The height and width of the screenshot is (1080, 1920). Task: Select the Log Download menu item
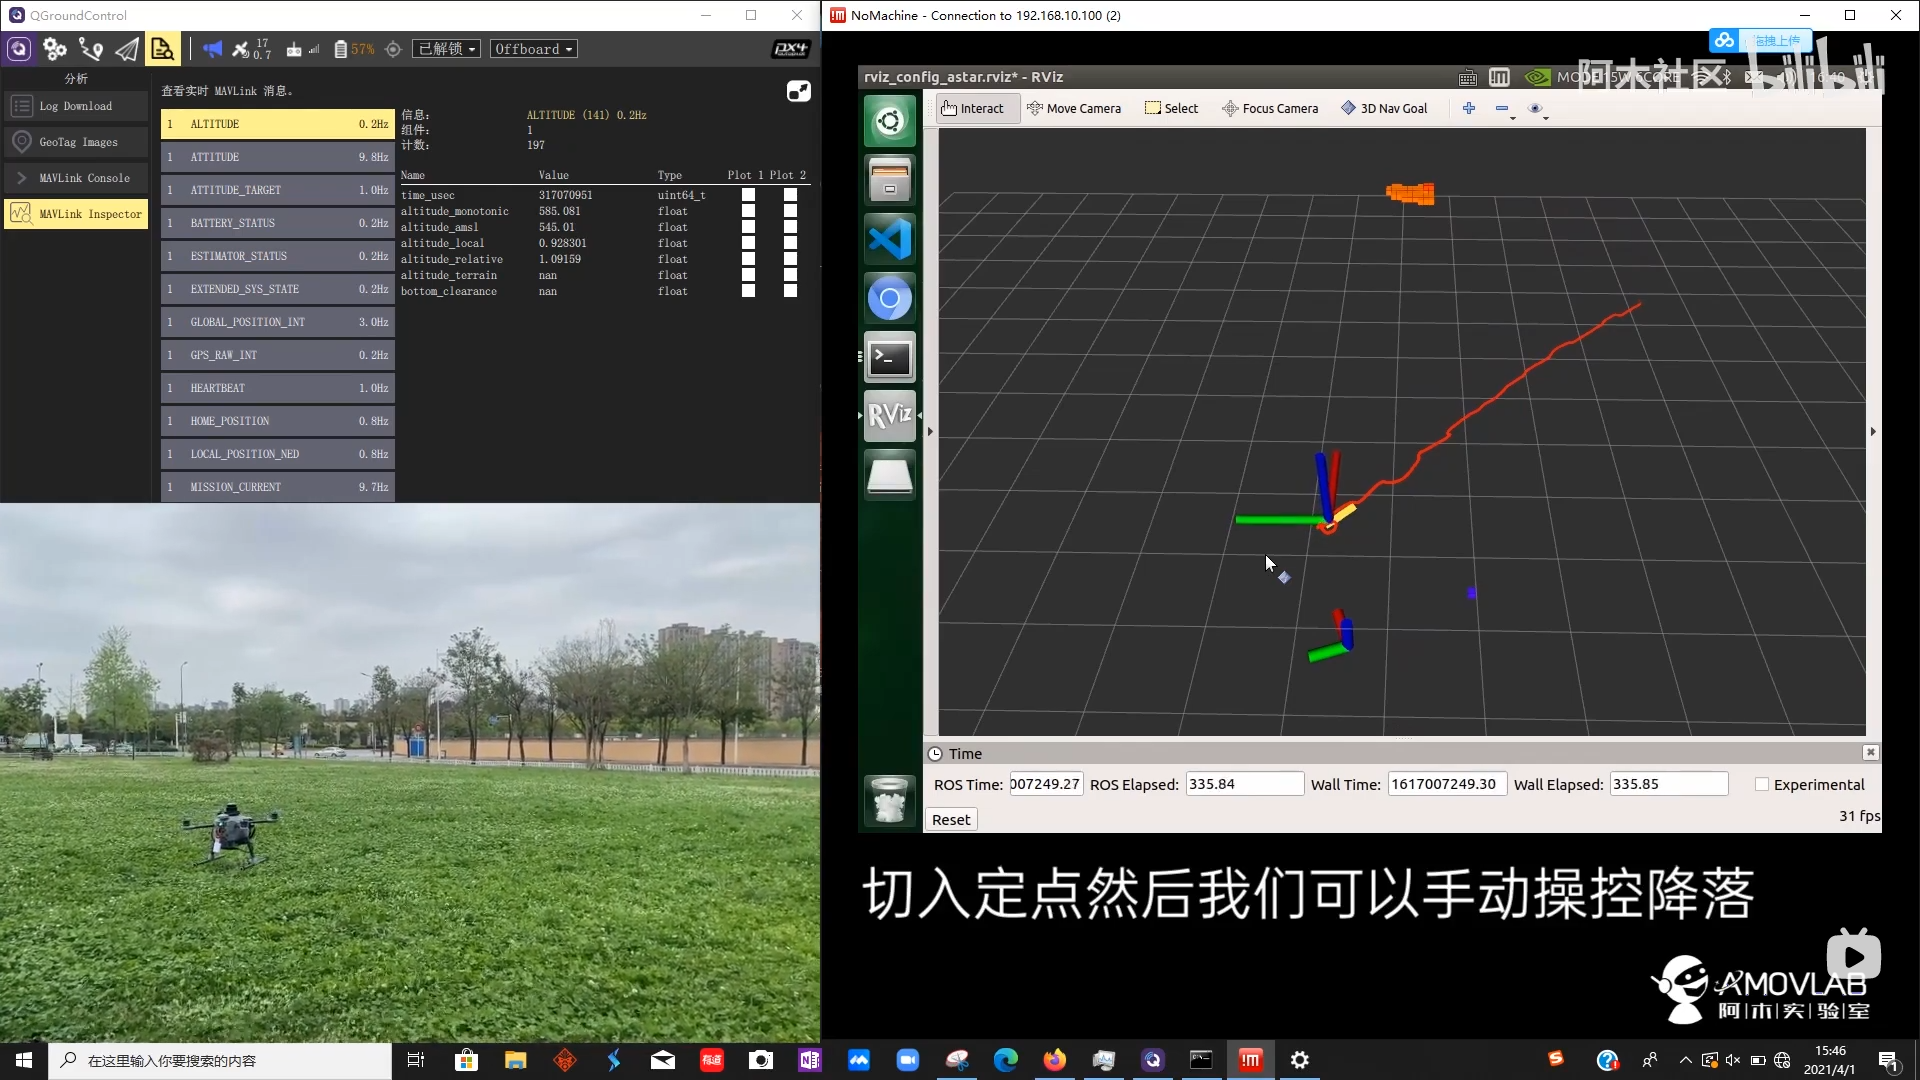click(x=75, y=105)
